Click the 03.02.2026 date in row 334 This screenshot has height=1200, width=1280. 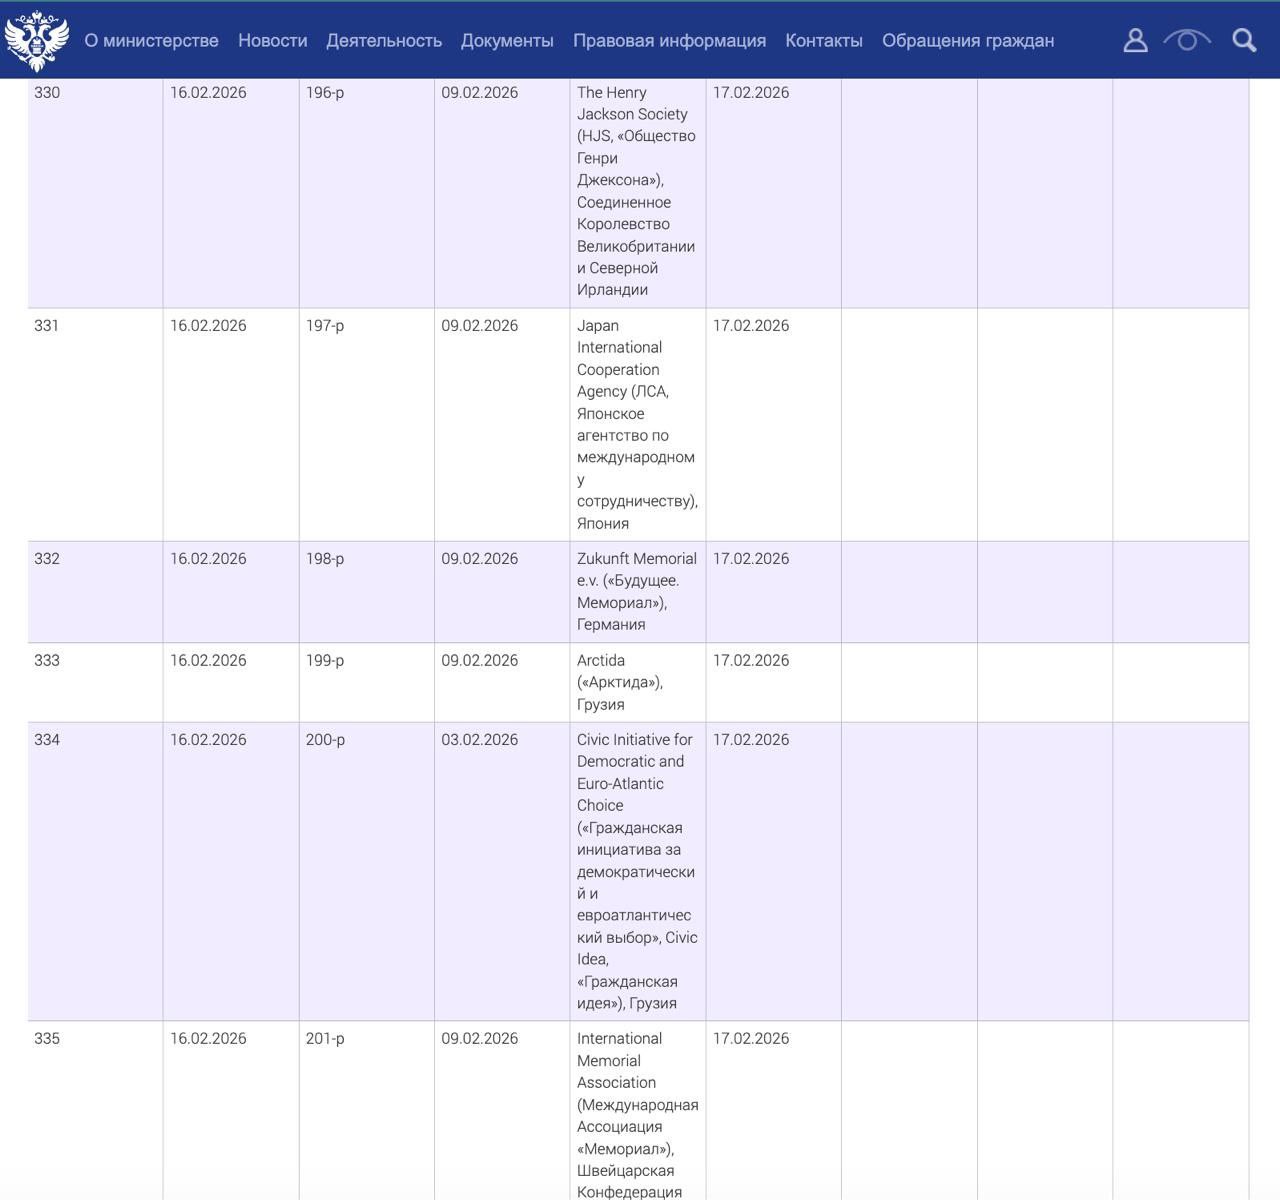pyautogui.click(x=479, y=740)
